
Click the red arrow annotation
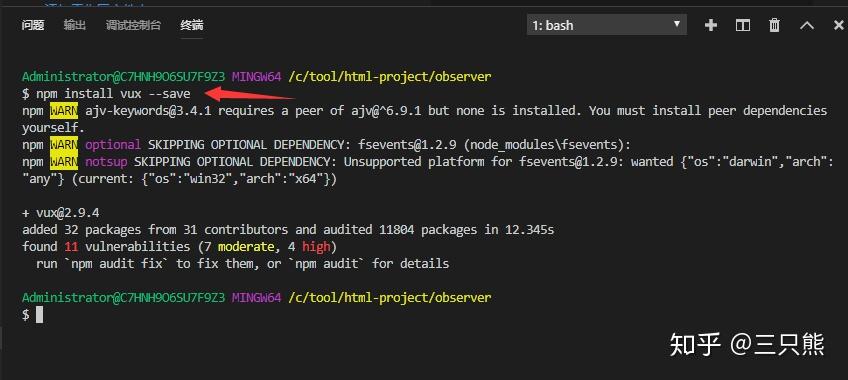pyautogui.click(x=250, y=94)
